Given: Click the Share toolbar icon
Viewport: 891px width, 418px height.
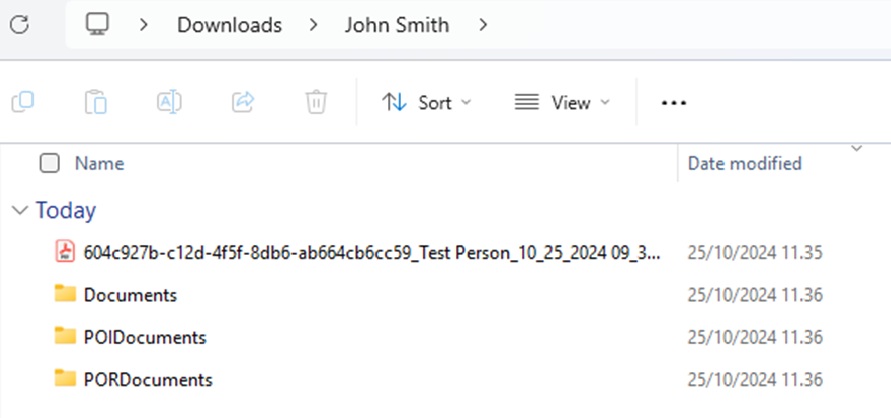Looking at the screenshot, I should 243,102.
